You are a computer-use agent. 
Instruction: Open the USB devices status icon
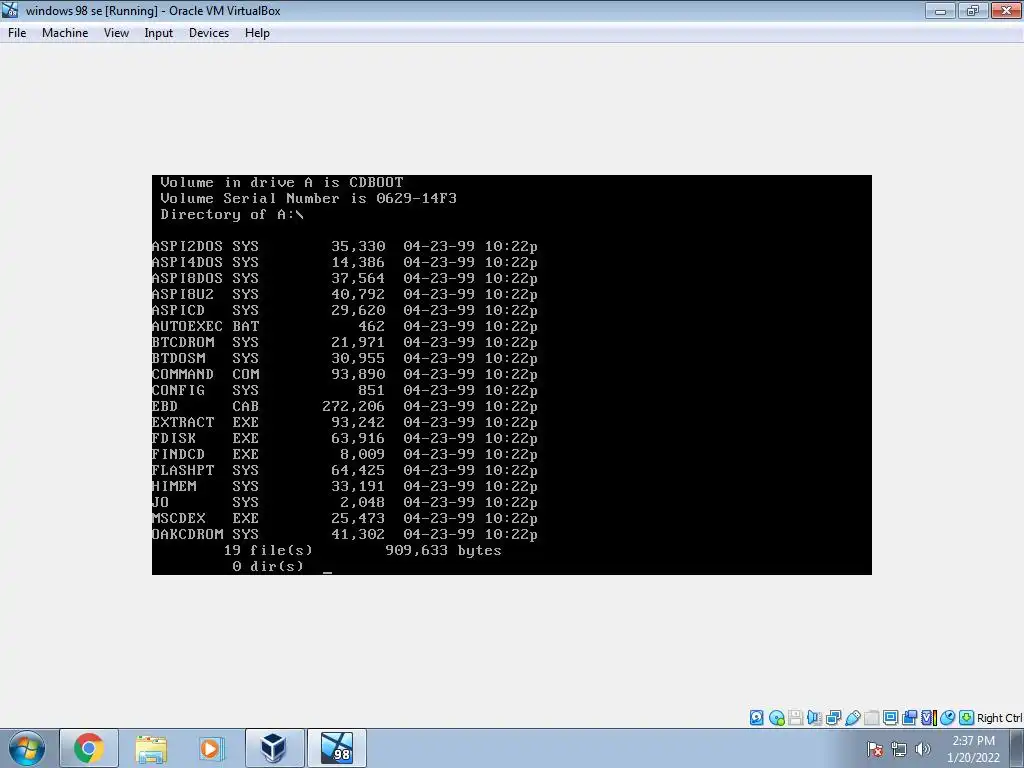point(852,718)
